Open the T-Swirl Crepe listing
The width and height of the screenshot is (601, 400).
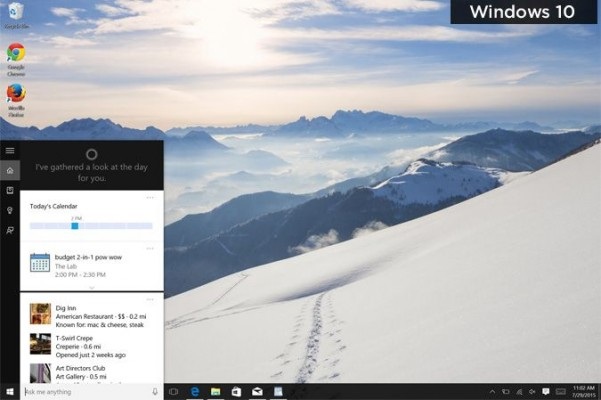[x=92, y=346]
